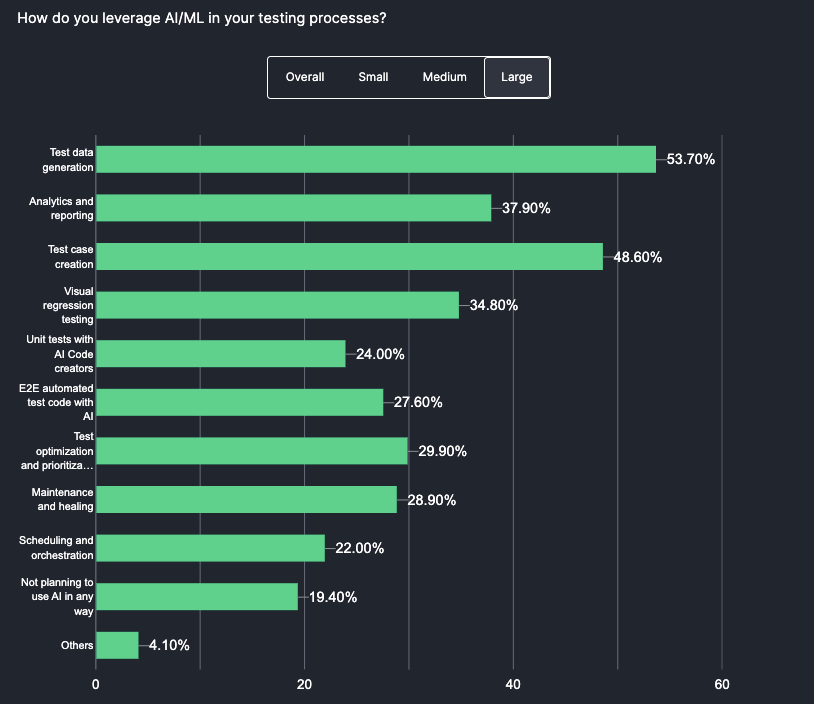
Task: Click the Test data generation bar
Action: click(x=375, y=159)
